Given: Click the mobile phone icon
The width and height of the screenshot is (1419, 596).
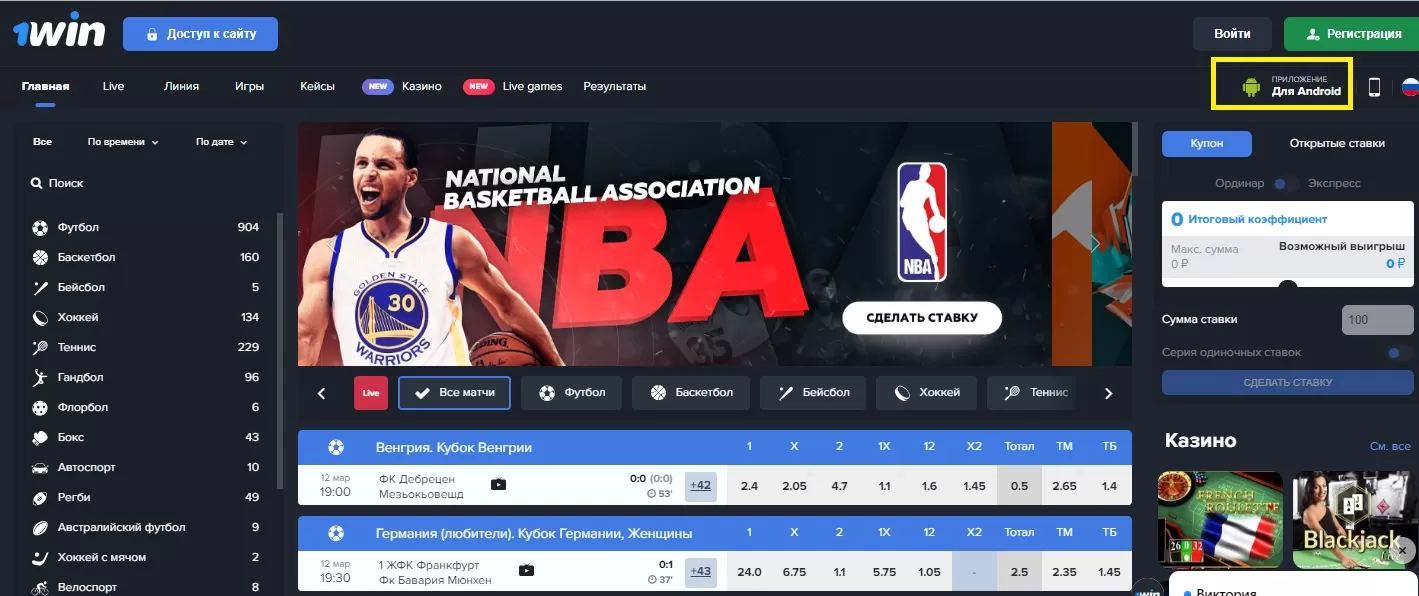Looking at the screenshot, I should (1374, 87).
